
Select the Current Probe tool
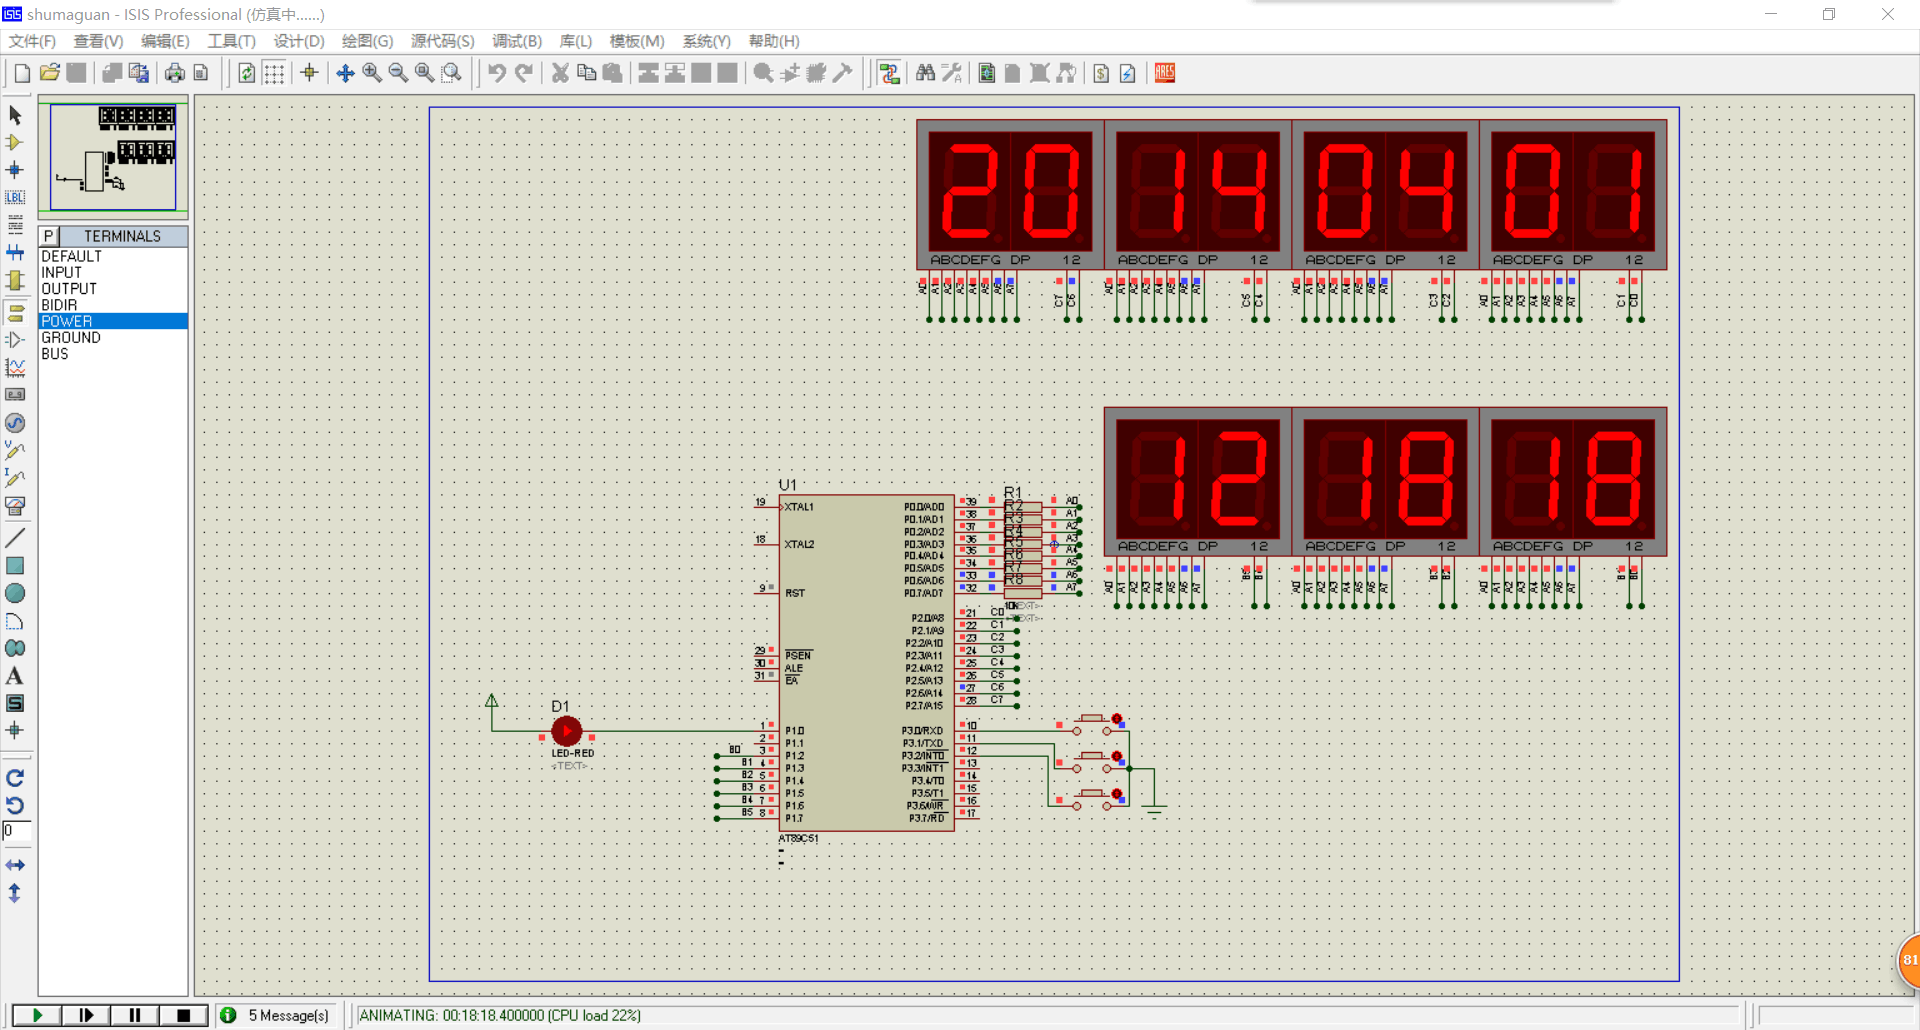click(x=15, y=478)
